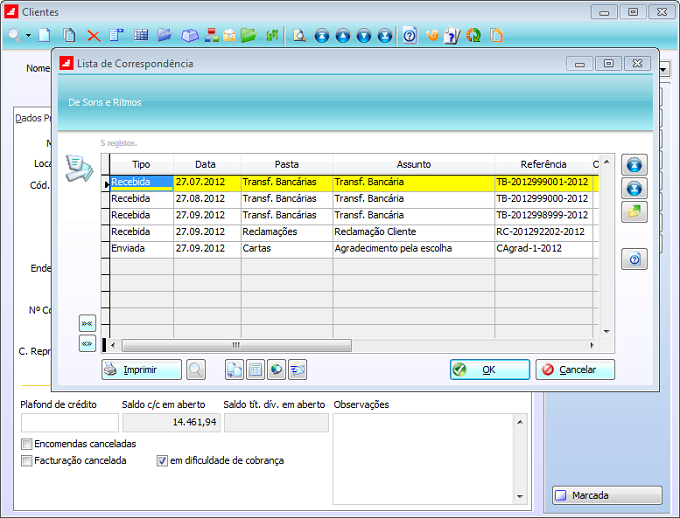Click the purple box icon in toolbar
The height and width of the screenshot is (518, 680).
[190, 36]
